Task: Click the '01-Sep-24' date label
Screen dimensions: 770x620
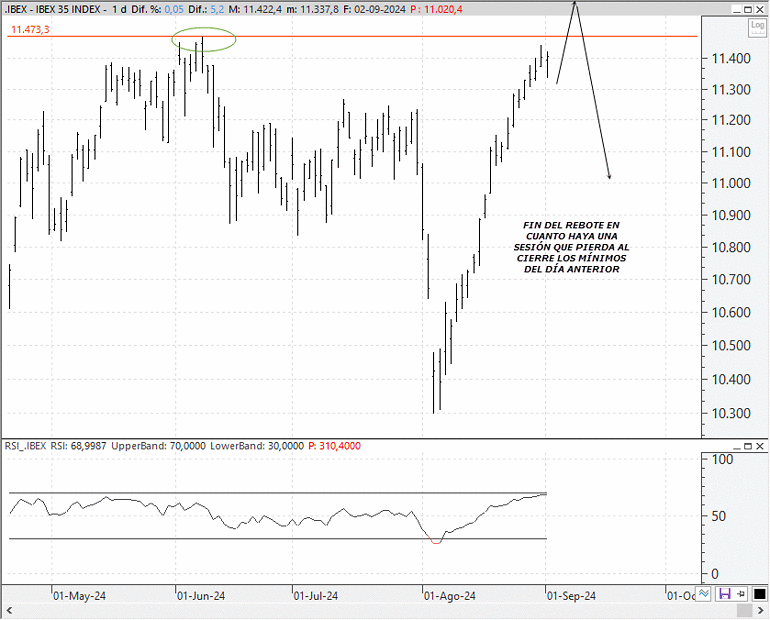Action: pos(572,596)
